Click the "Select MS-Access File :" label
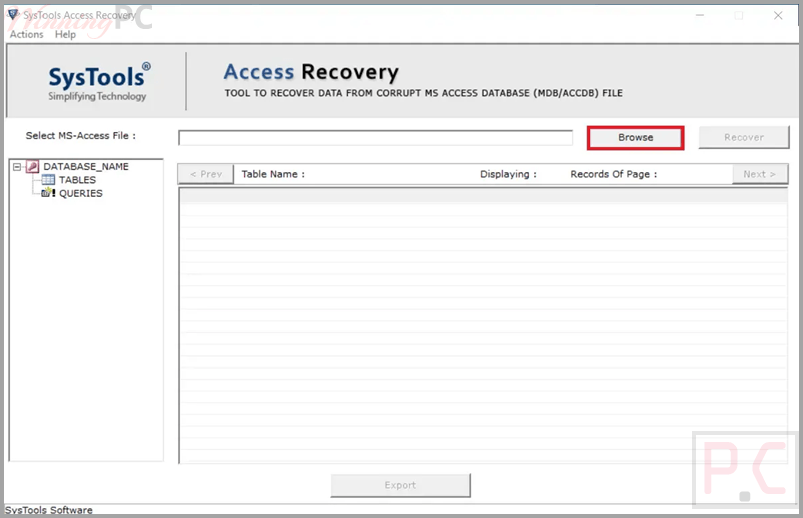The image size is (803, 518). (80, 136)
